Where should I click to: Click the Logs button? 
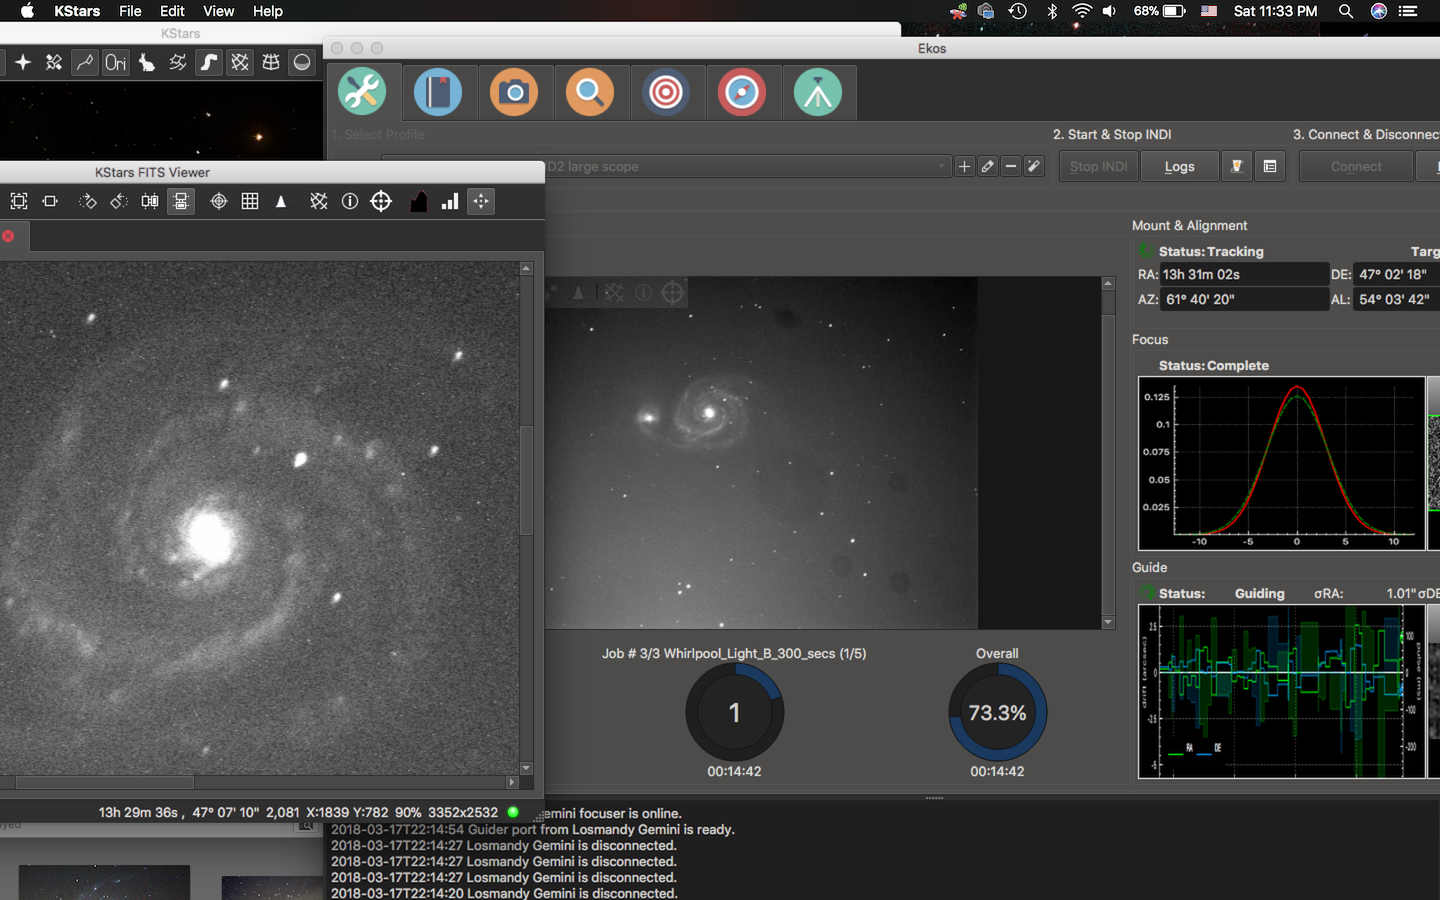(1180, 166)
